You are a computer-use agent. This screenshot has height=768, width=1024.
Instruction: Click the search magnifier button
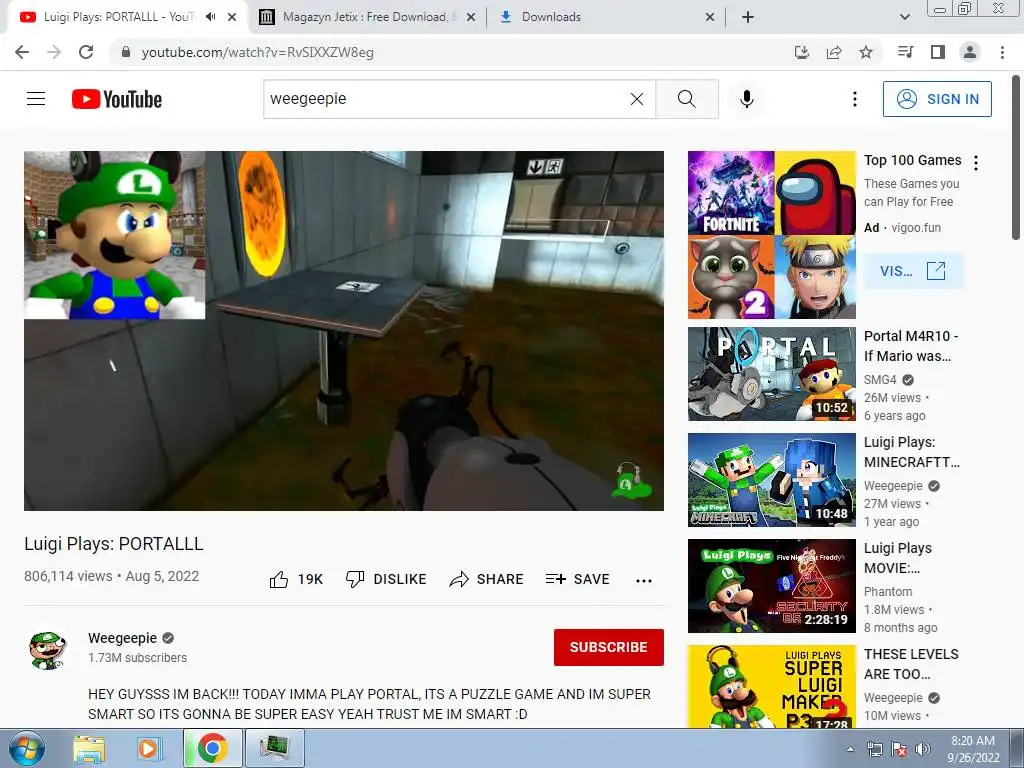pyautogui.click(x=686, y=99)
